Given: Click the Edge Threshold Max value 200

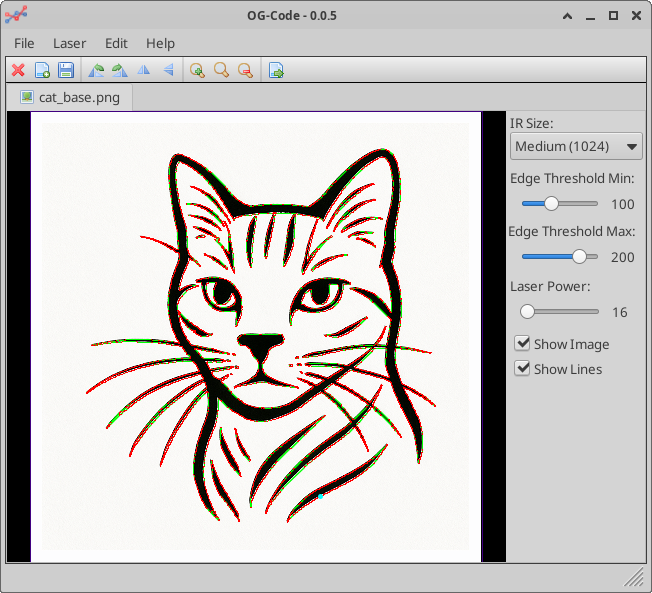Looking at the screenshot, I should [x=622, y=257].
